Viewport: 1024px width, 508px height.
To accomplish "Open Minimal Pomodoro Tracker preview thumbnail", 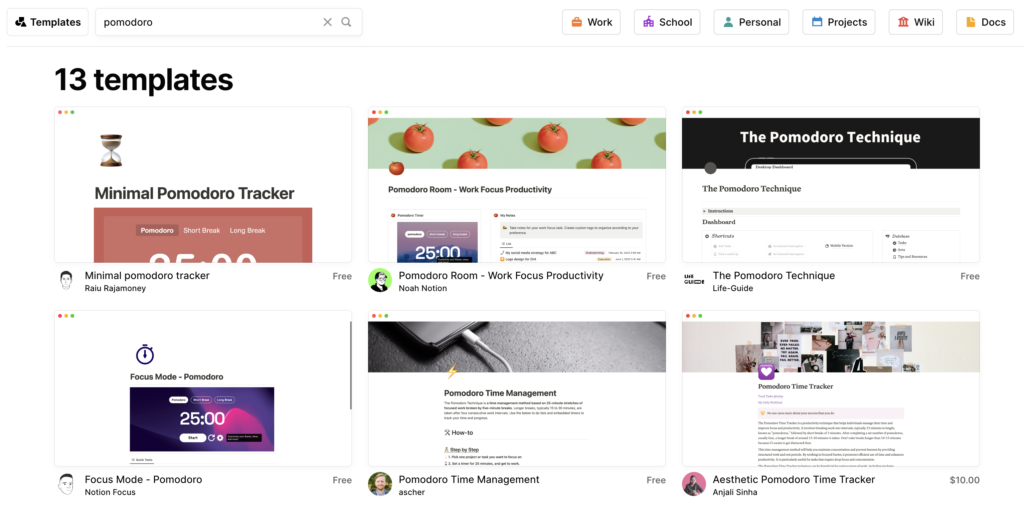I will pos(203,185).
